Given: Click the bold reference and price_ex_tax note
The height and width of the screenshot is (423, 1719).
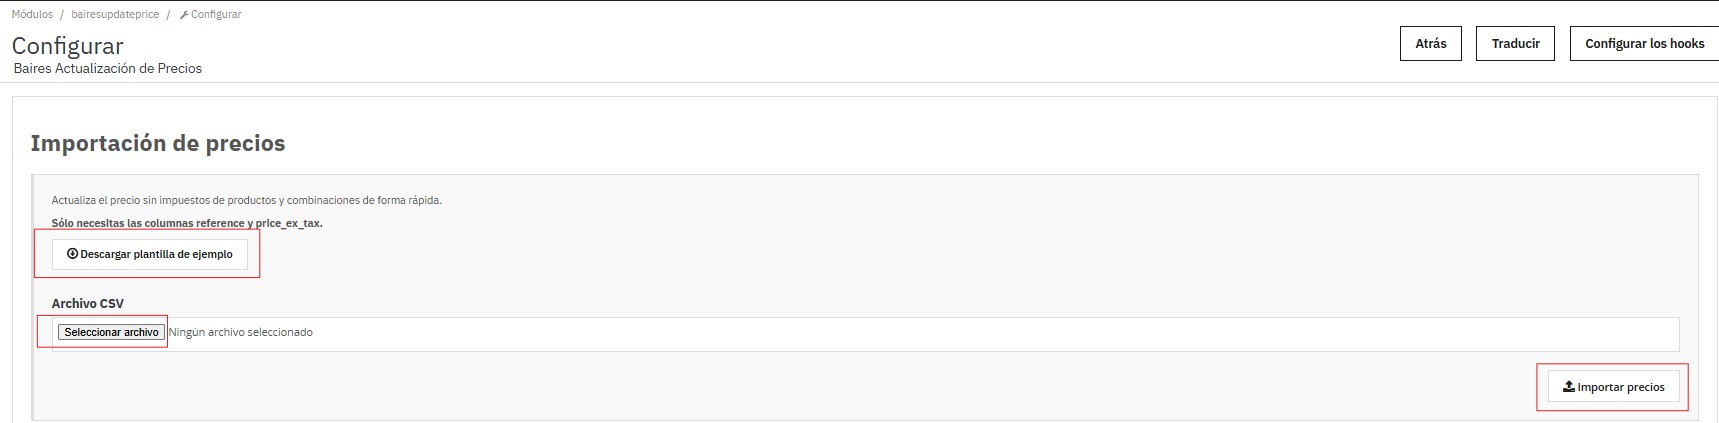Looking at the screenshot, I should (x=187, y=223).
